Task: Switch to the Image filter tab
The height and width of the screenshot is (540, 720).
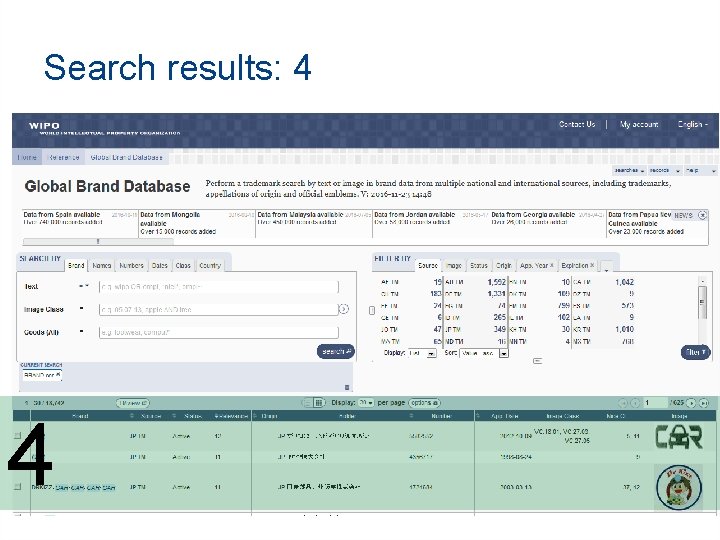Action: [x=453, y=265]
